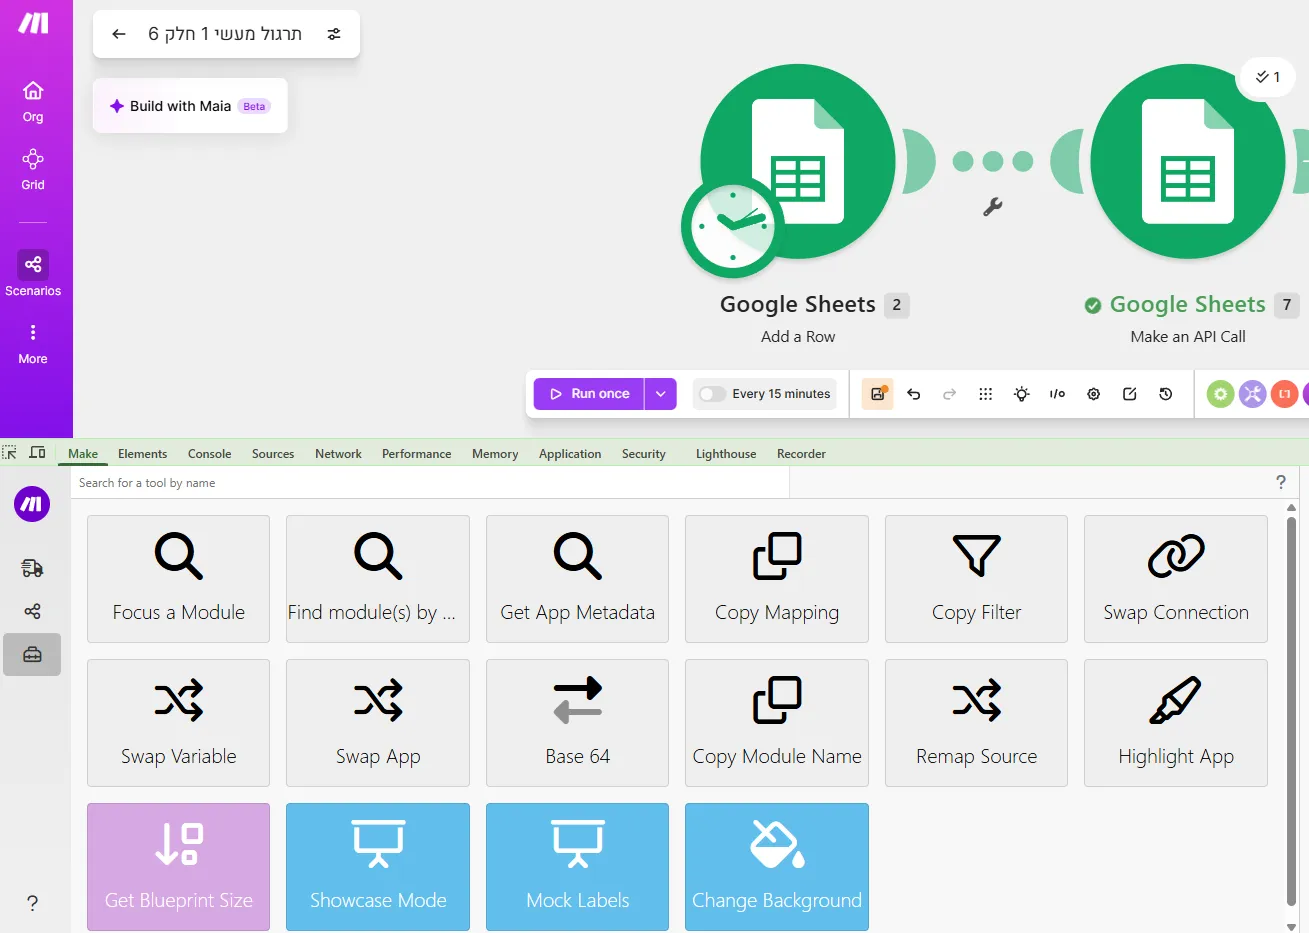This screenshot has height=933, width=1309.
Task: Click the purple tools icon in toolbar
Action: [1253, 394]
